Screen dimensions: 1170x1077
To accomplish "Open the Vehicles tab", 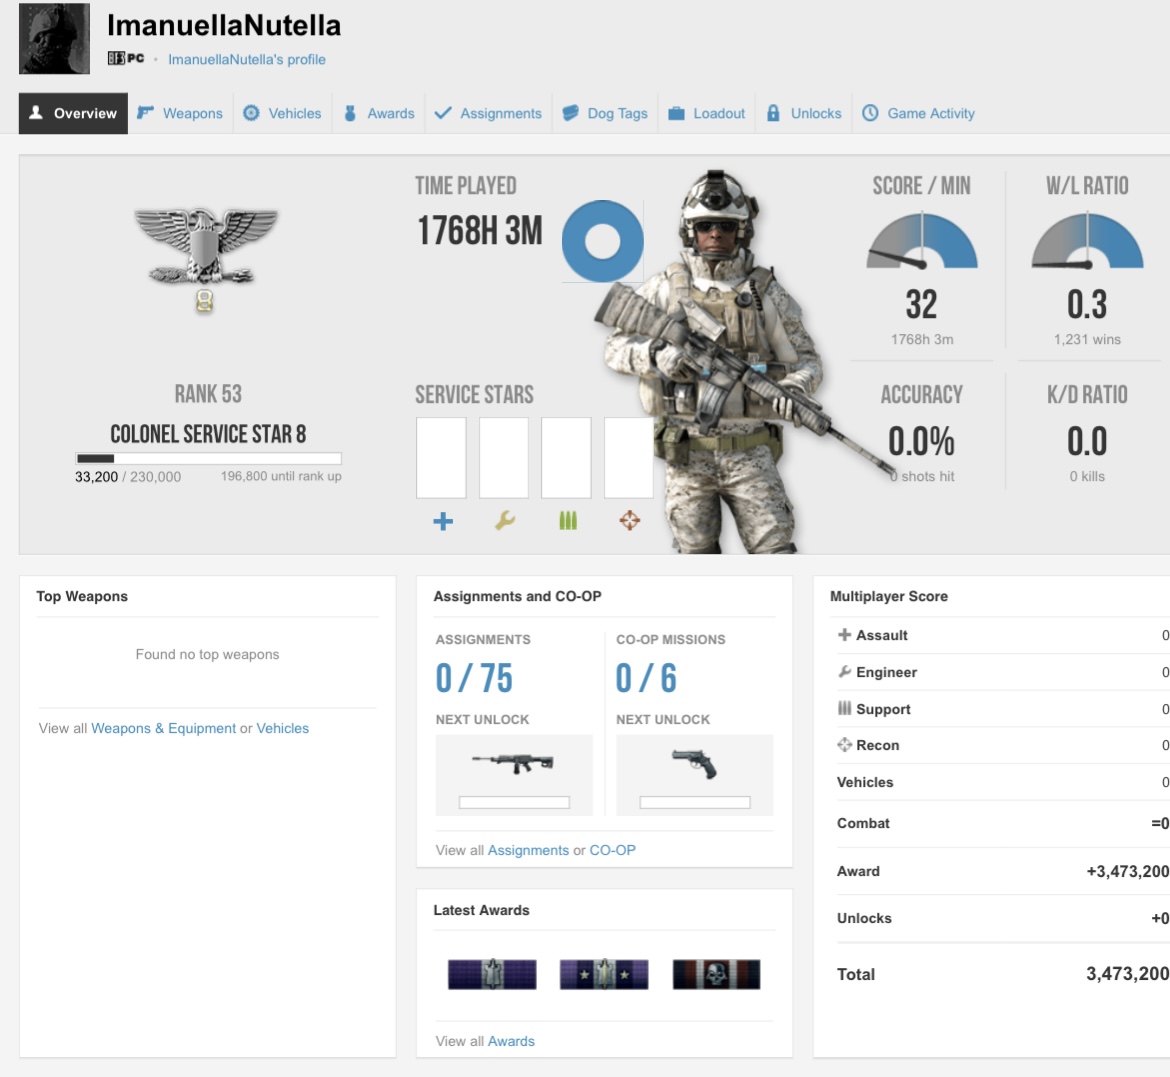I will click(282, 113).
